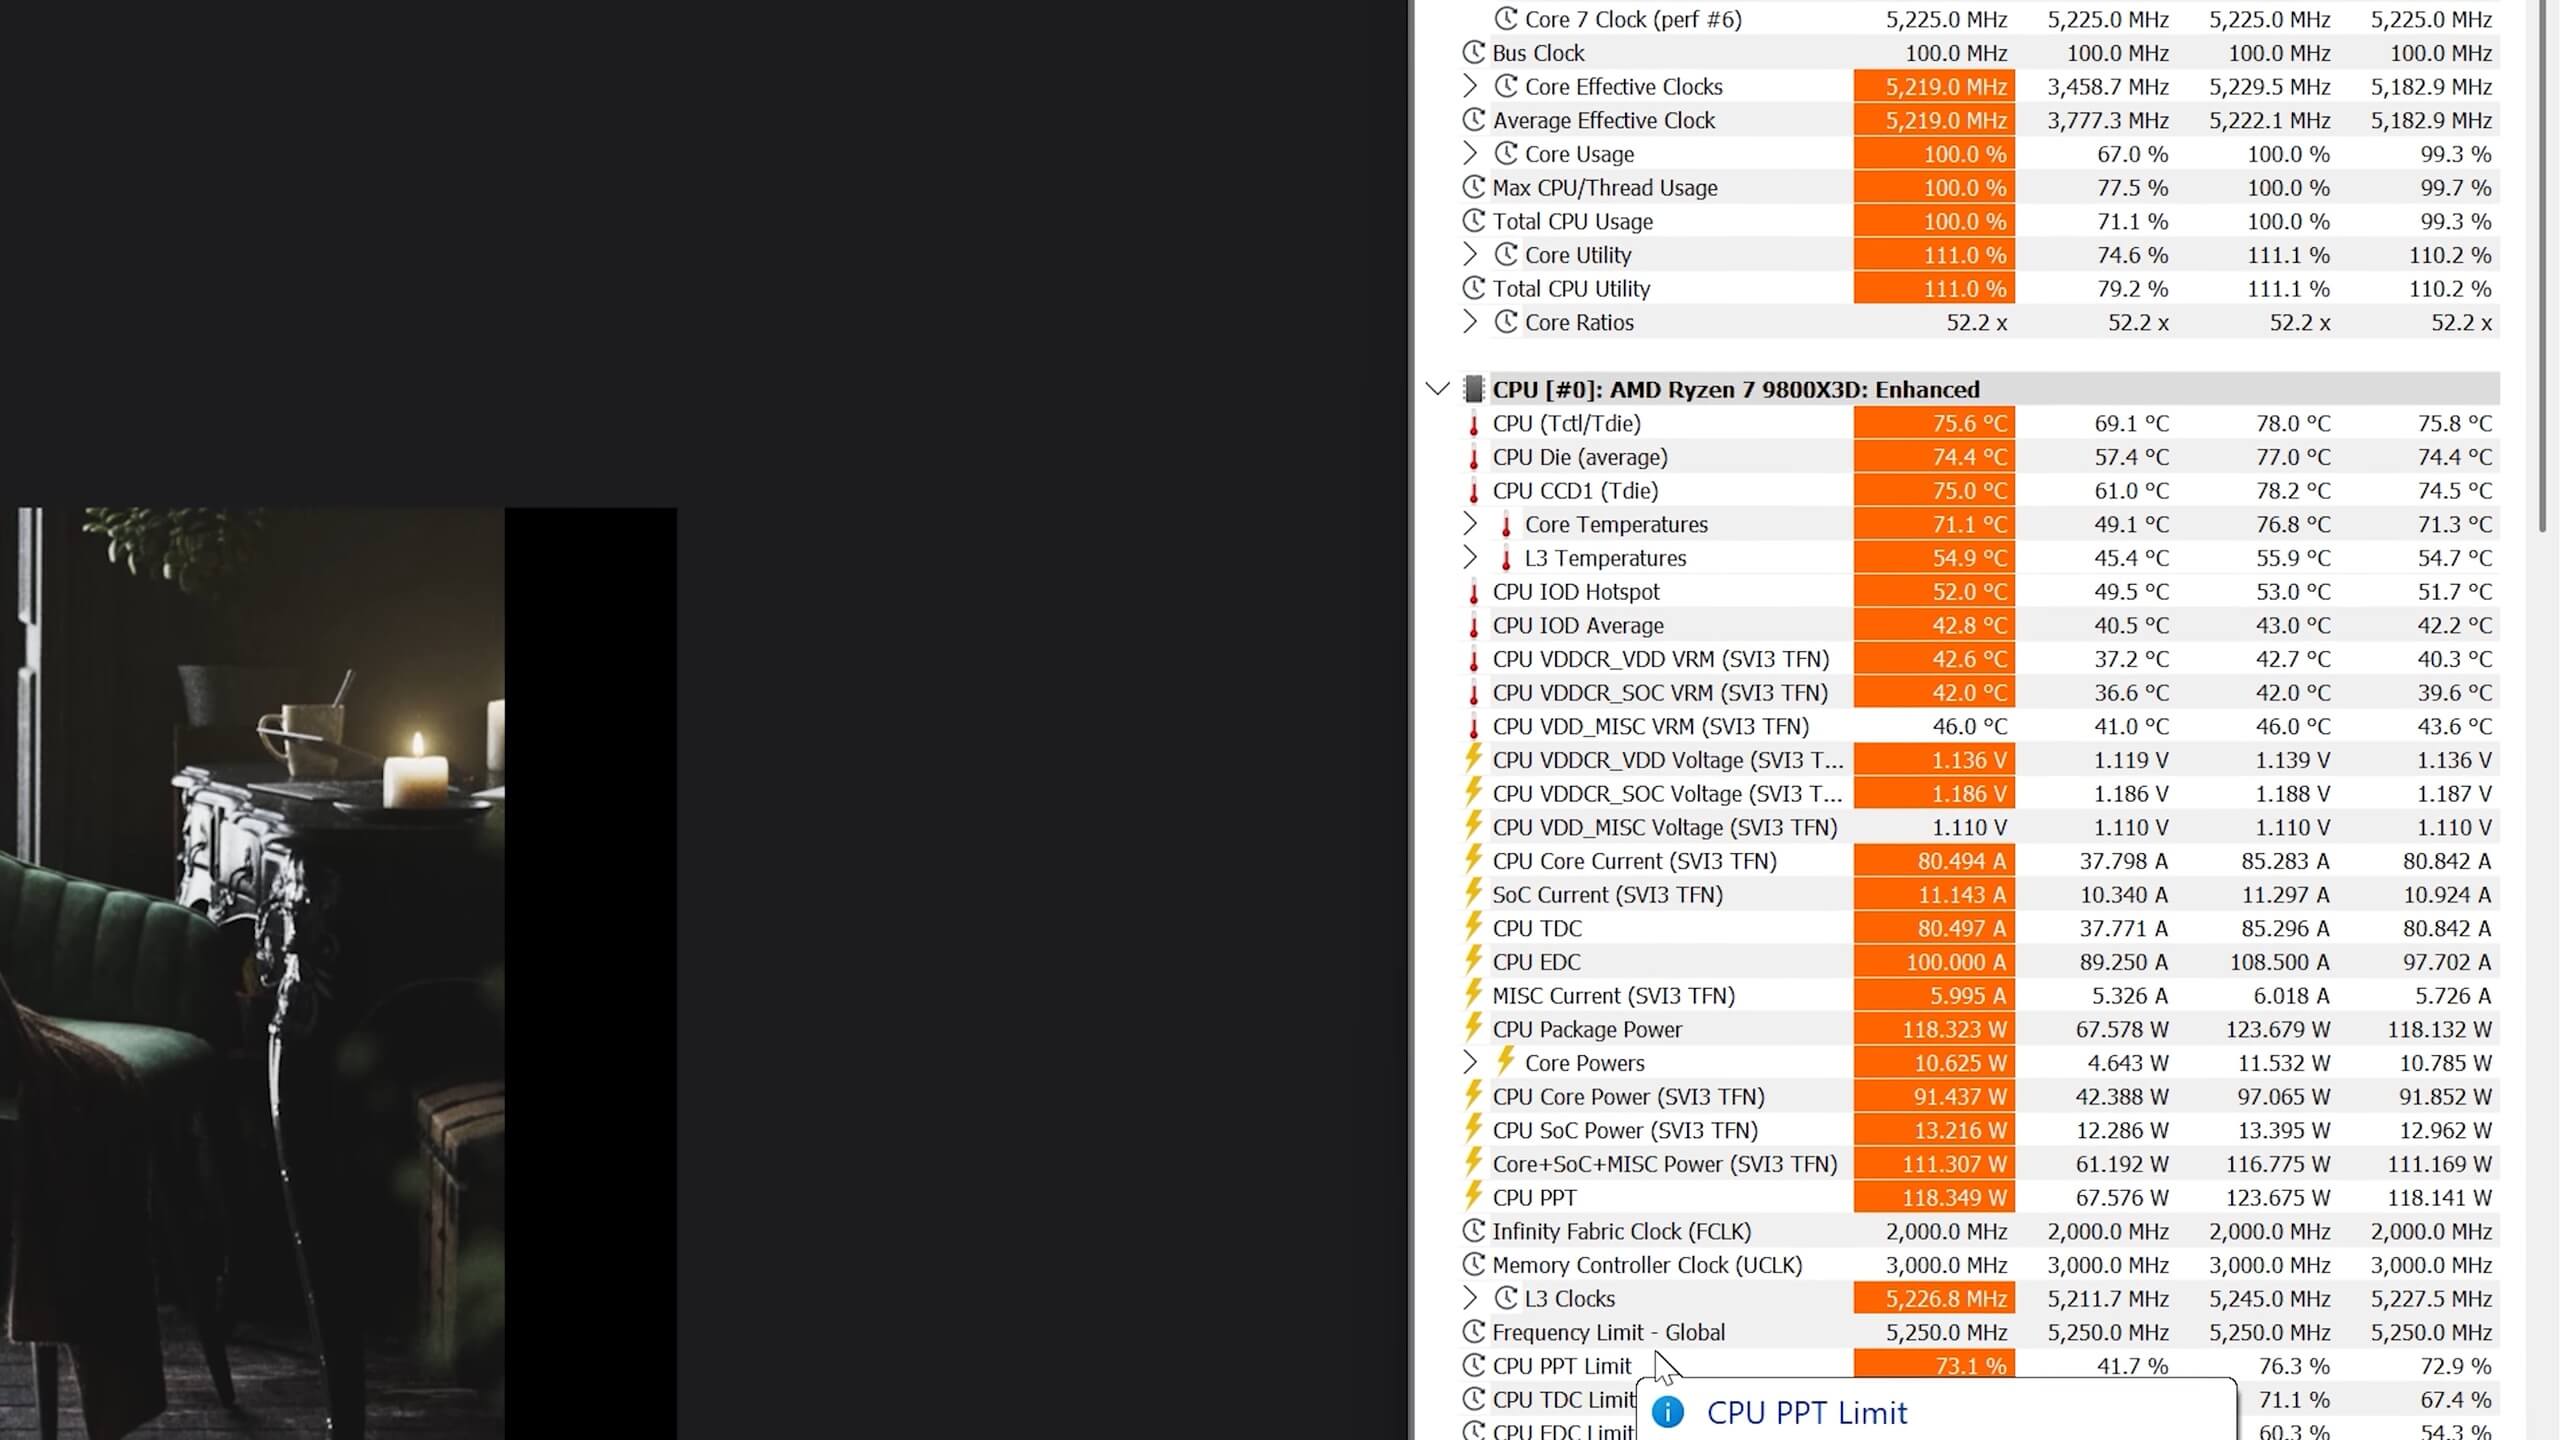Image resolution: width=2560 pixels, height=1440 pixels.
Task: Click the clock icon for Infinity Fabric Clock
Action: coord(1473,1231)
